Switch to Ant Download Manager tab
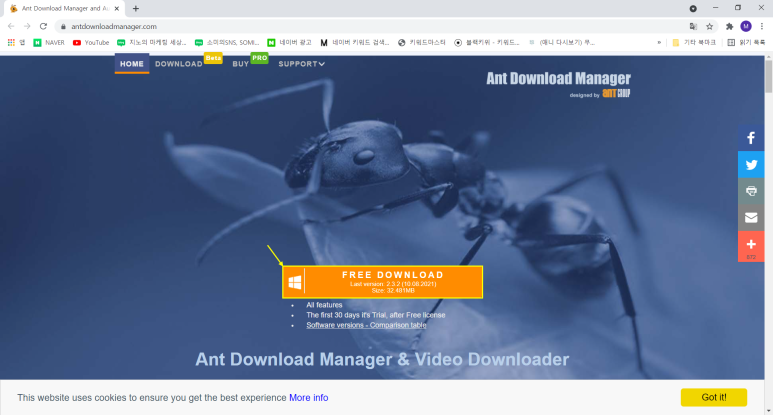This screenshot has height=415, width=773. tap(64, 8)
